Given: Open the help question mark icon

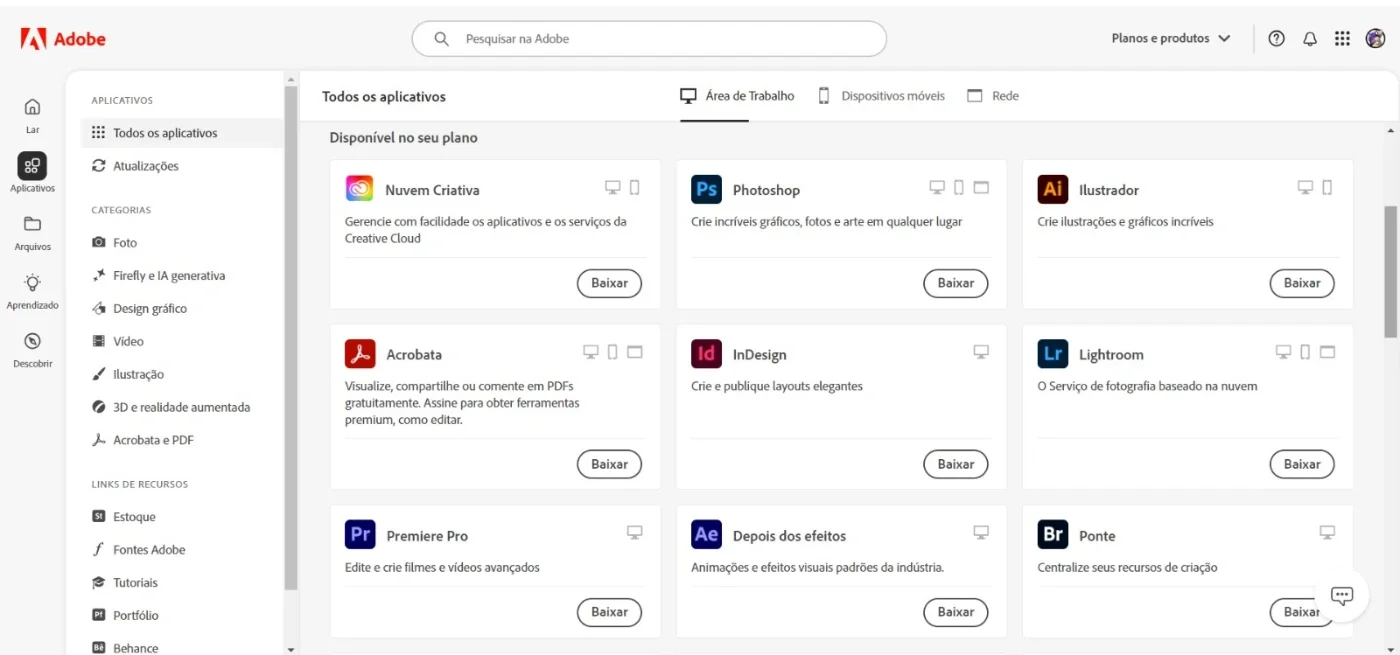Looking at the screenshot, I should pyautogui.click(x=1276, y=39).
